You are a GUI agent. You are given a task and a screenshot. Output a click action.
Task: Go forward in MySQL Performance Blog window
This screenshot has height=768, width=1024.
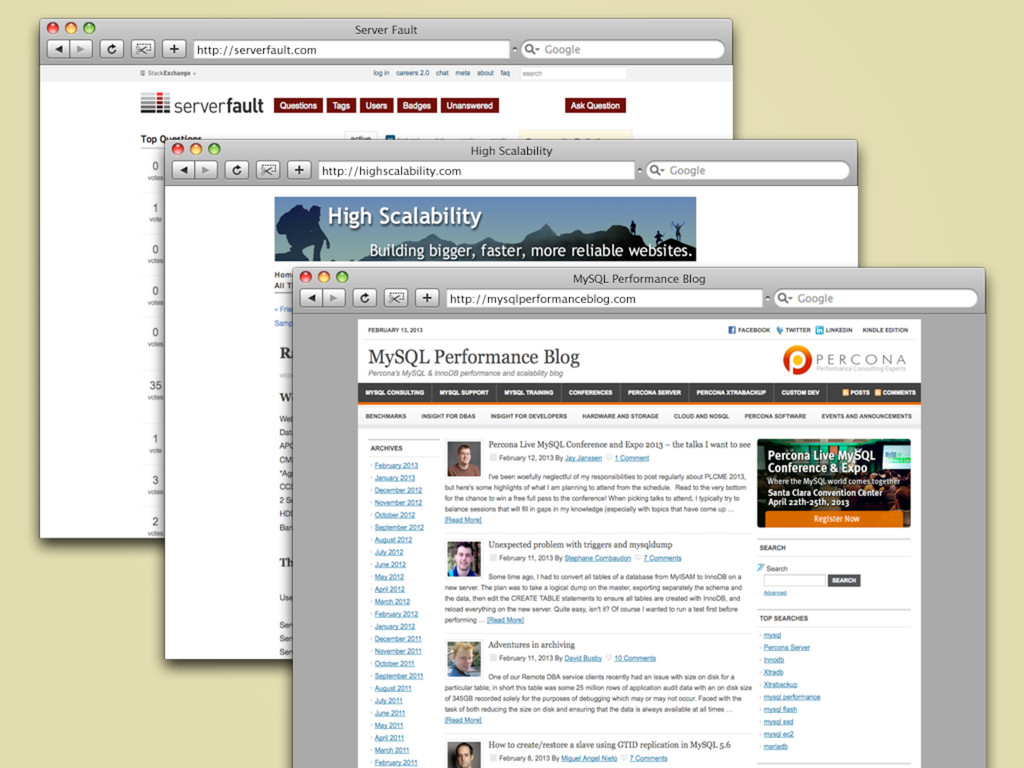pyautogui.click(x=334, y=298)
